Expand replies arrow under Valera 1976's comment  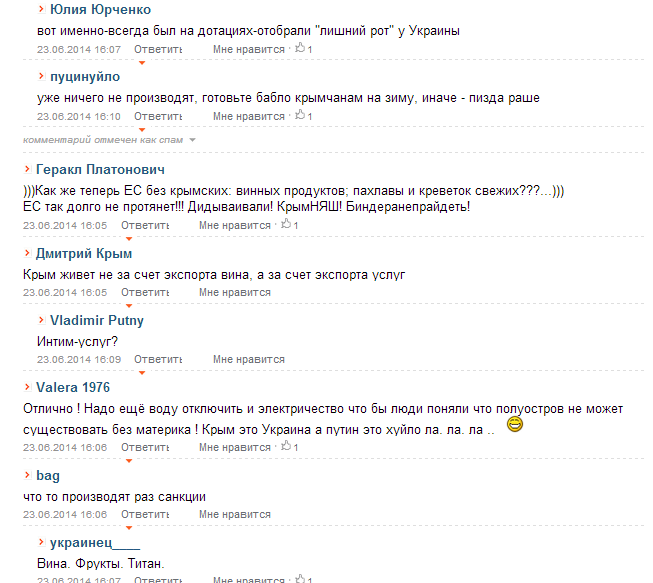(x=129, y=461)
